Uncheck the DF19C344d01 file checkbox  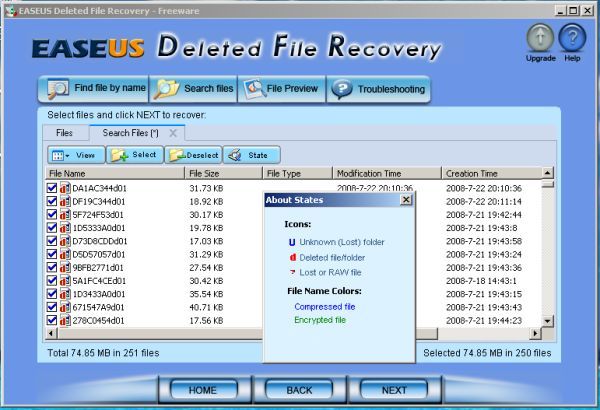52,201
